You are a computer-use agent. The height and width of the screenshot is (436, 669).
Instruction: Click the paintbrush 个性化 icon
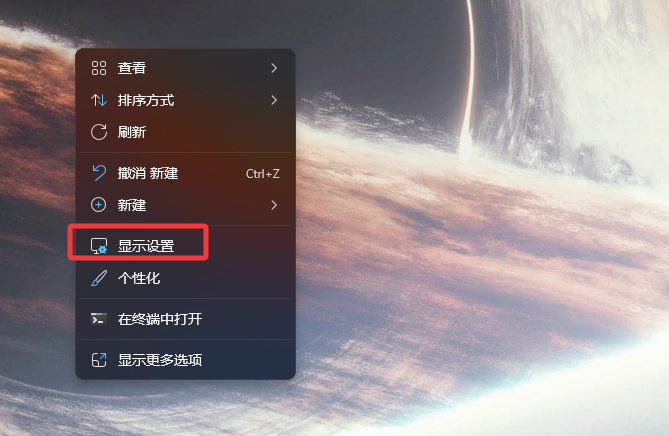pyautogui.click(x=99, y=278)
